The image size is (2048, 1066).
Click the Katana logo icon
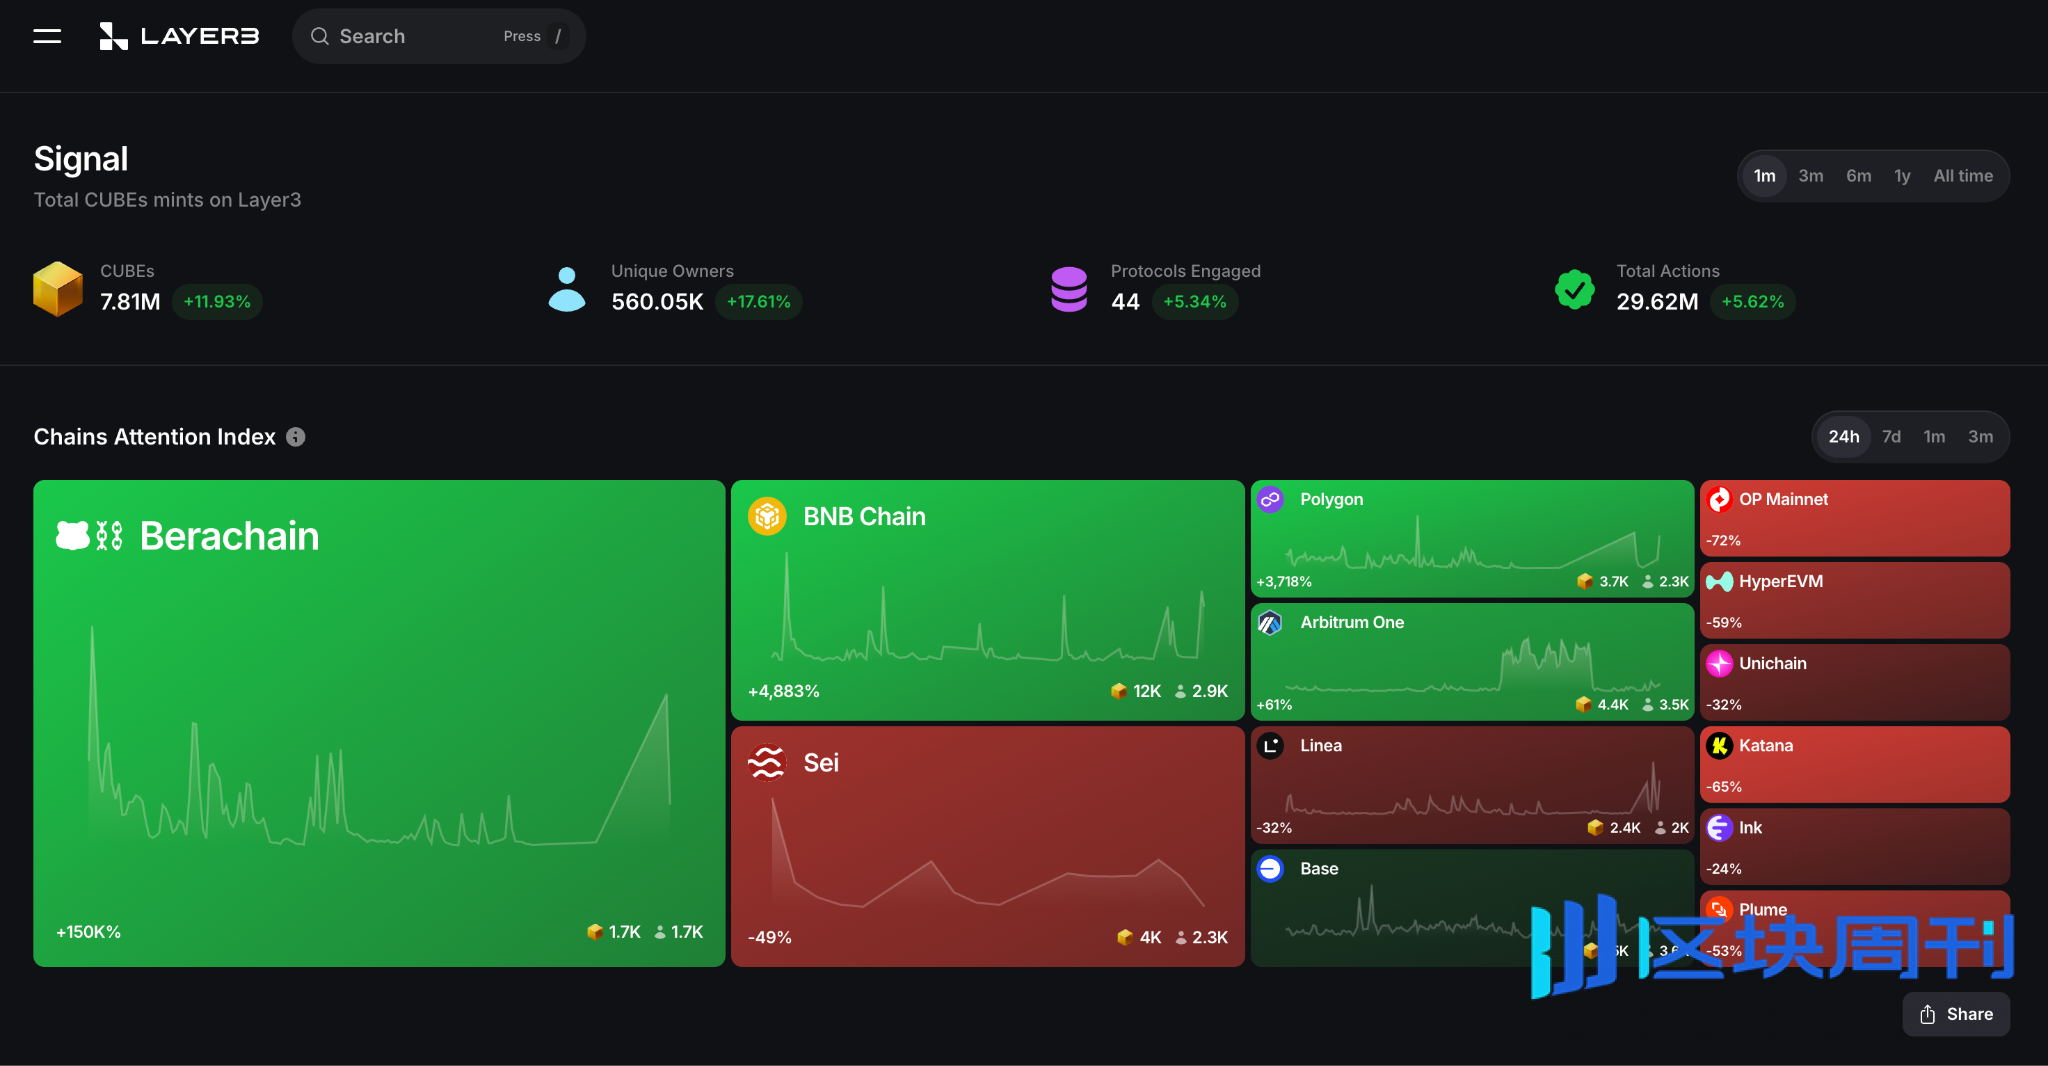click(x=1719, y=745)
